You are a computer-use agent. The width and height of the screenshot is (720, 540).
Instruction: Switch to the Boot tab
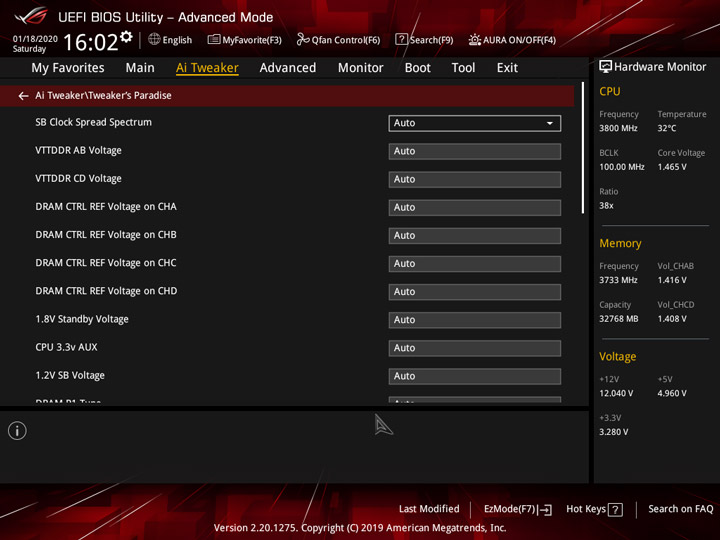point(417,68)
